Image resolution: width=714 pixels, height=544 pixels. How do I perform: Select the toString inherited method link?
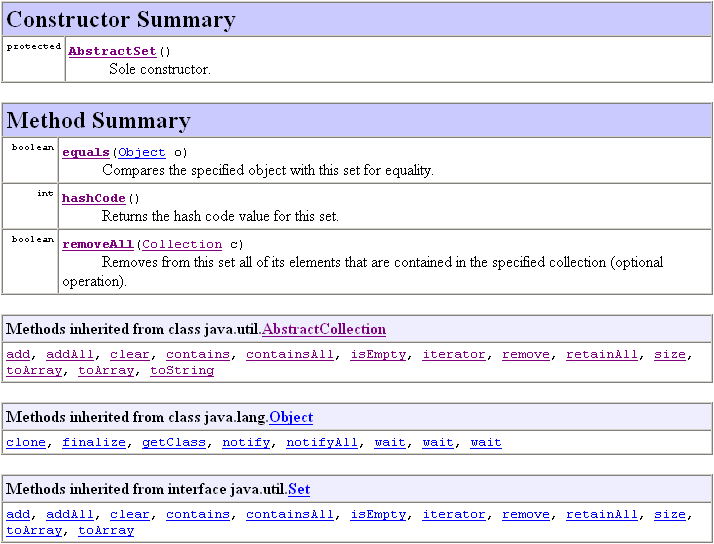tap(181, 370)
